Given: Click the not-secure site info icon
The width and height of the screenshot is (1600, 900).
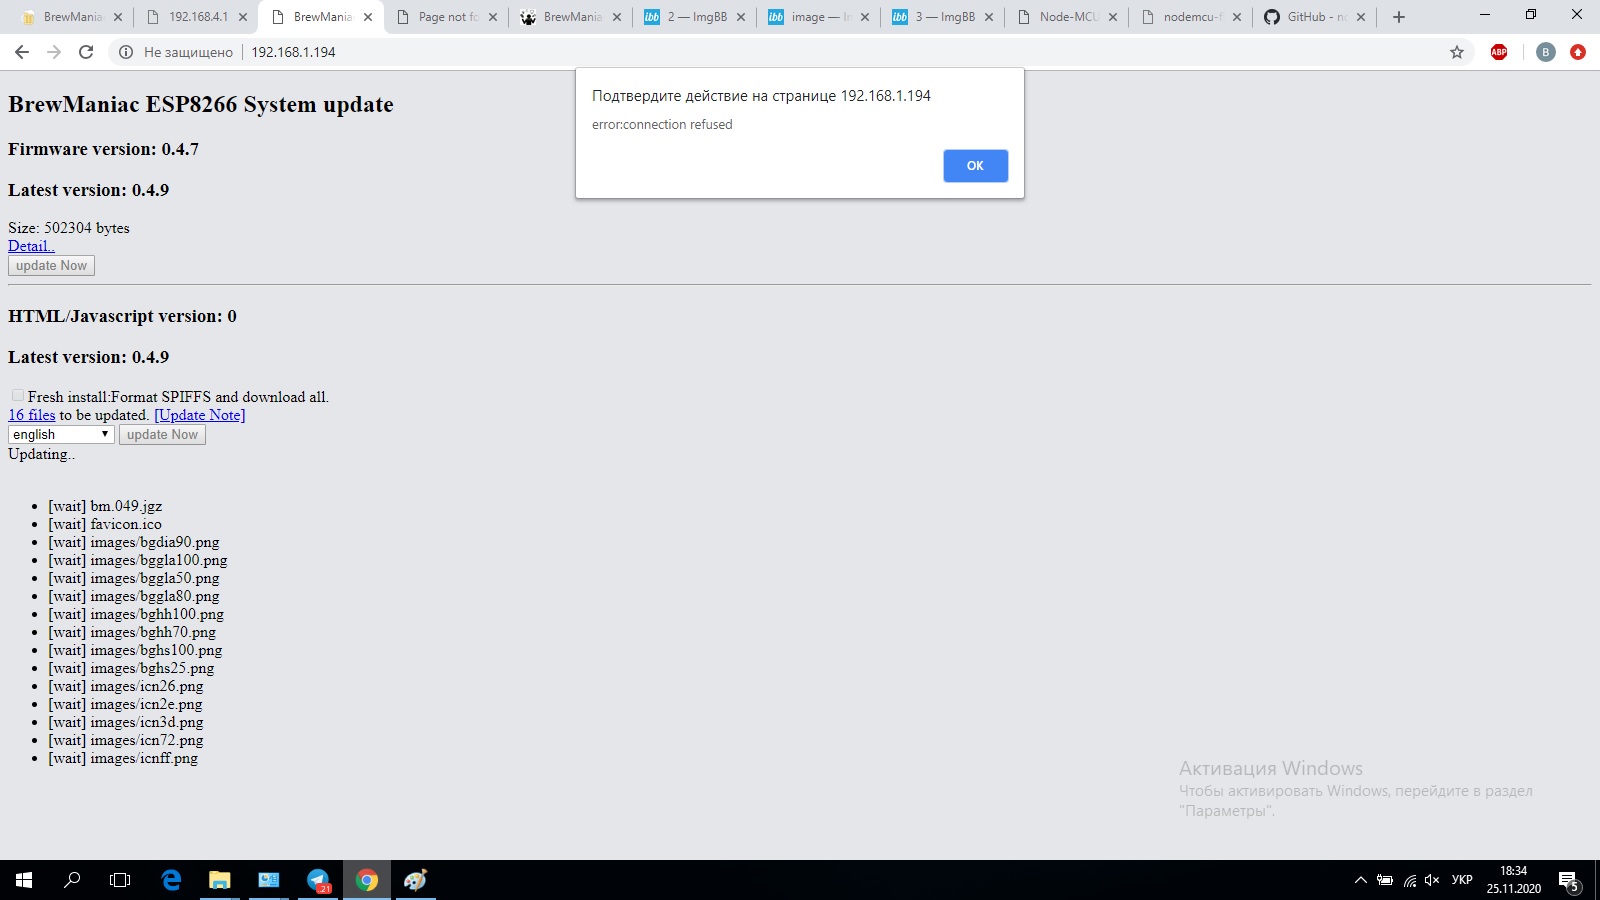Looking at the screenshot, I should coord(126,52).
